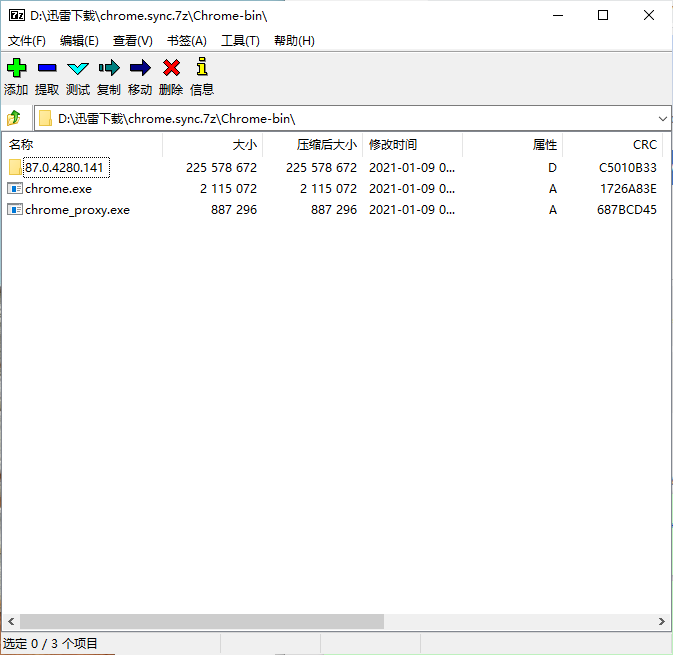Click the horizontal scrollbar left arrow
Viewport: 673px width, 655px height.
11,621
